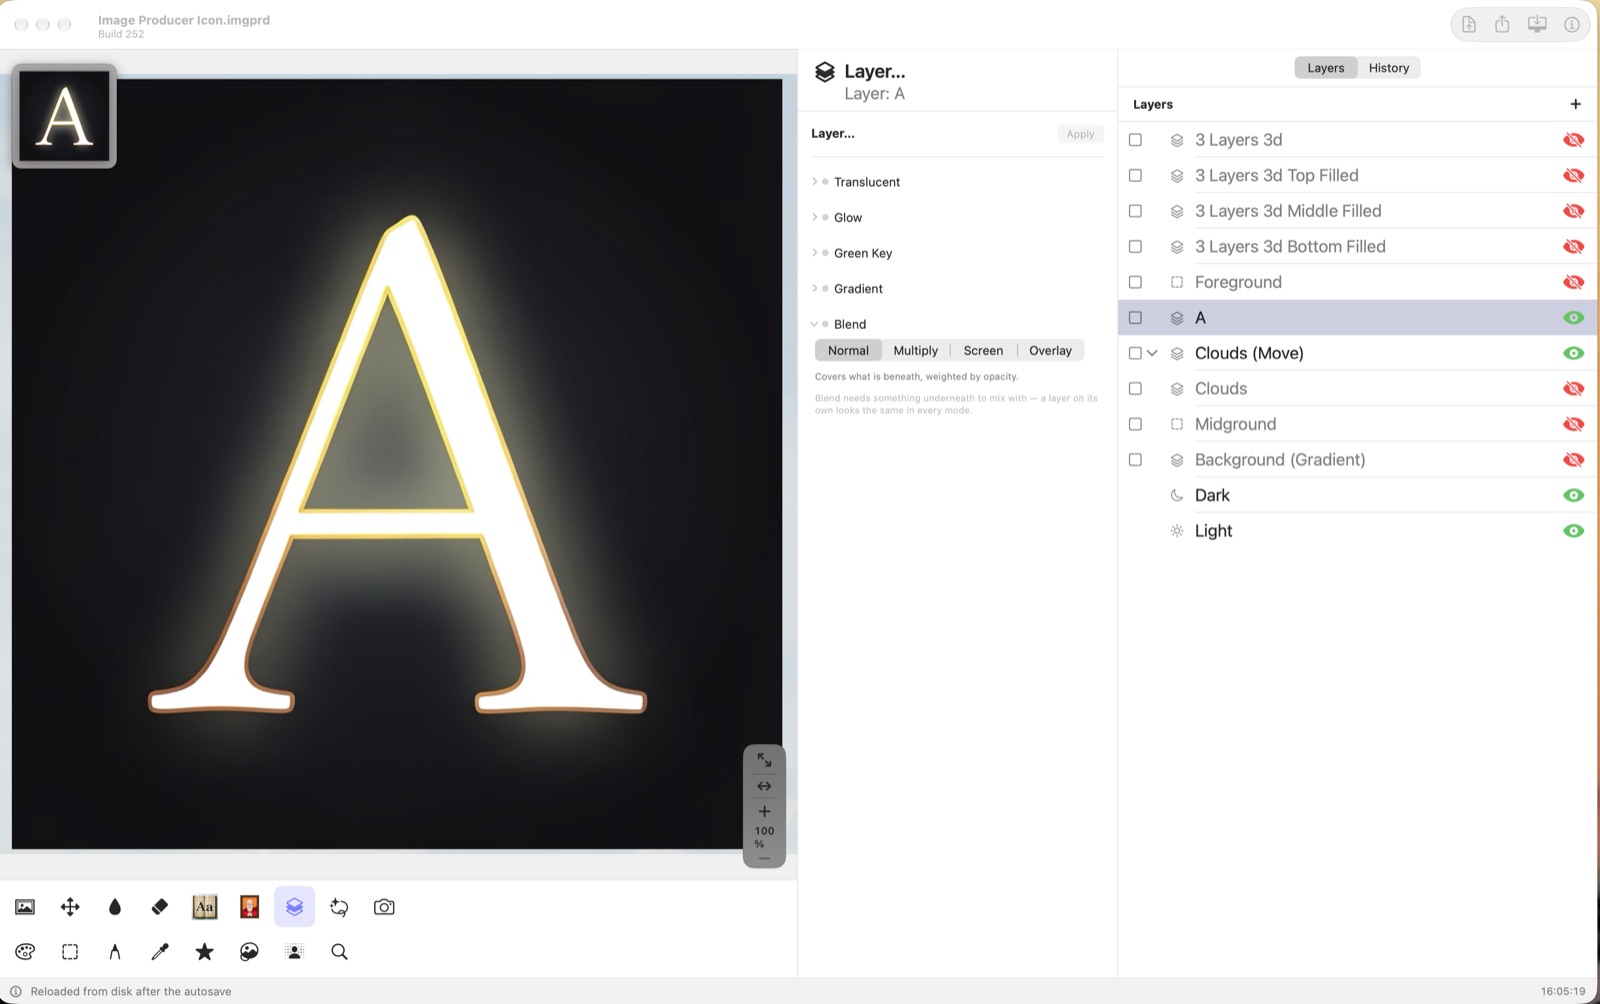
Task: Set blend mode to Screen
Action: click(983, 350)
